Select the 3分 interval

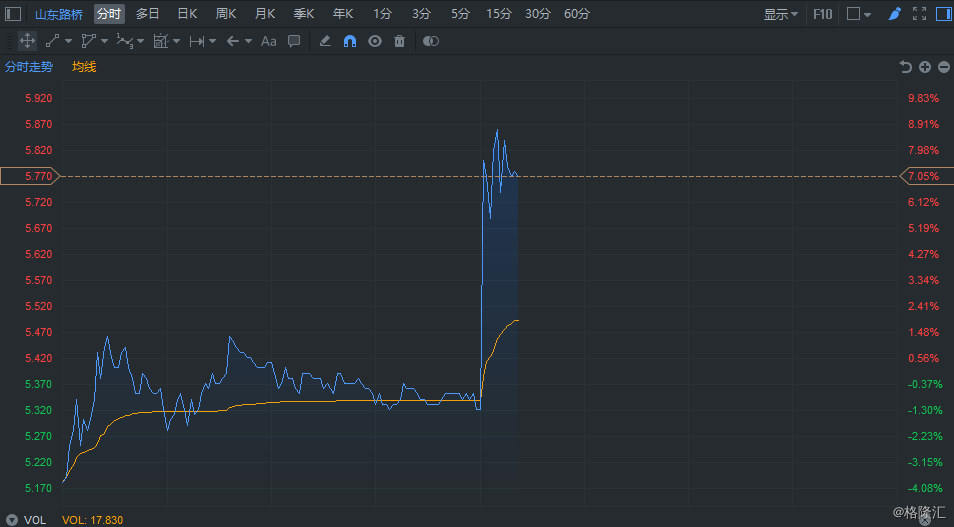tap(421, 13)
